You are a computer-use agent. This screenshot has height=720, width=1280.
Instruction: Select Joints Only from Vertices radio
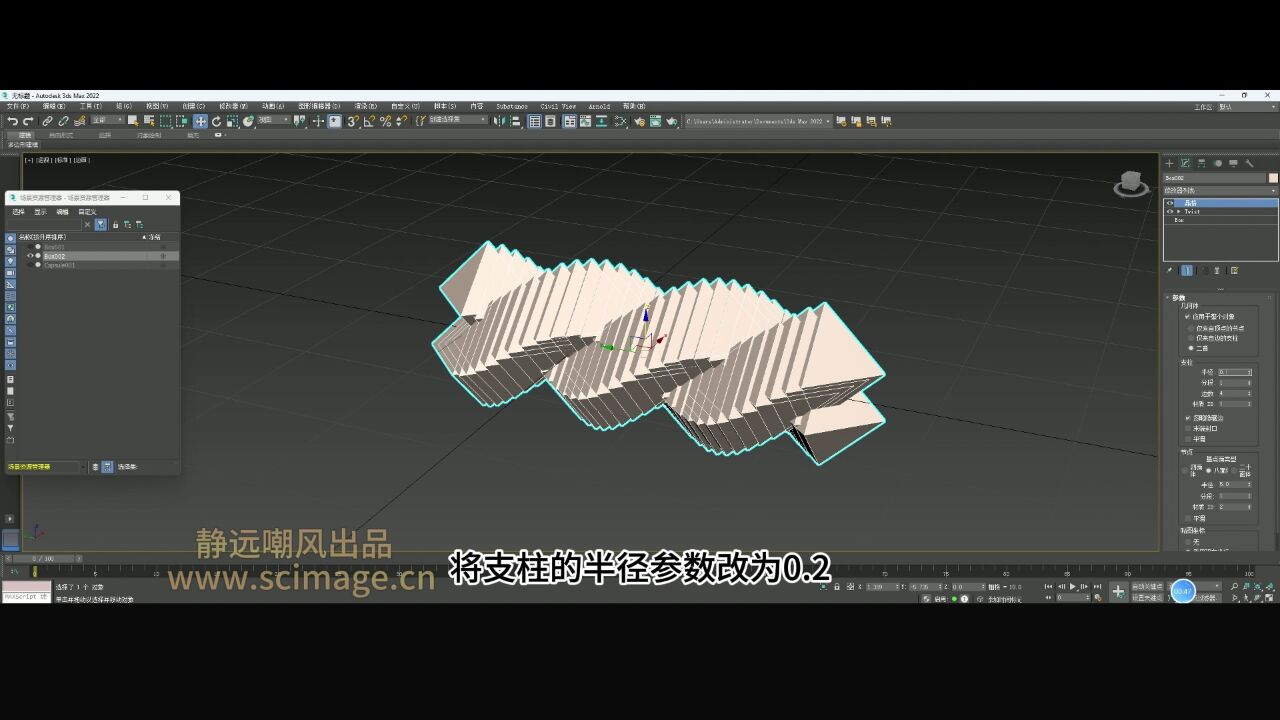click(1190, 328)
